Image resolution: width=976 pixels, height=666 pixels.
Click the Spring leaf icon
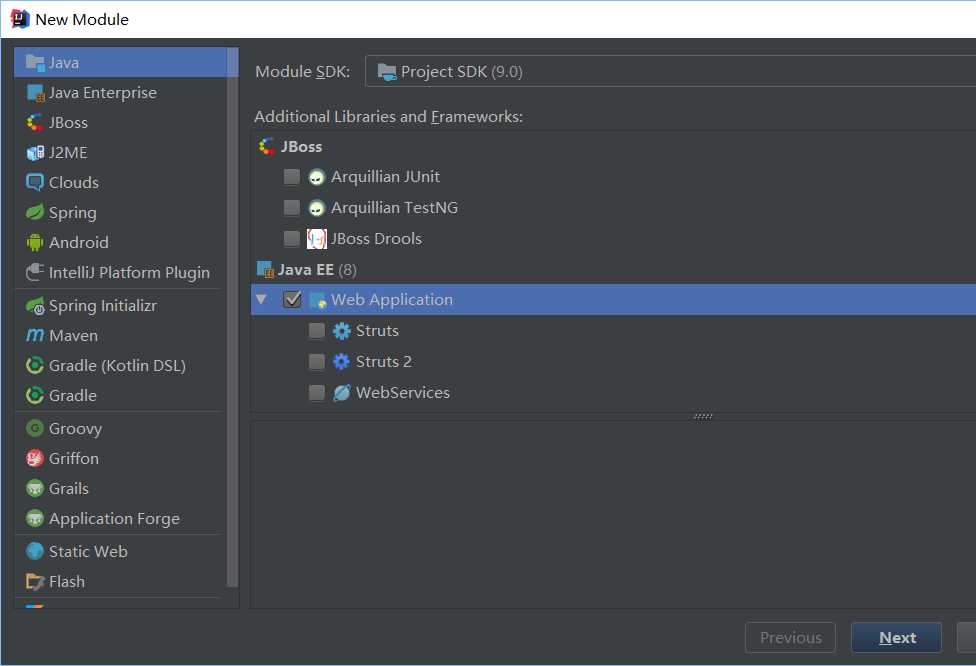[x=35, y=212]
